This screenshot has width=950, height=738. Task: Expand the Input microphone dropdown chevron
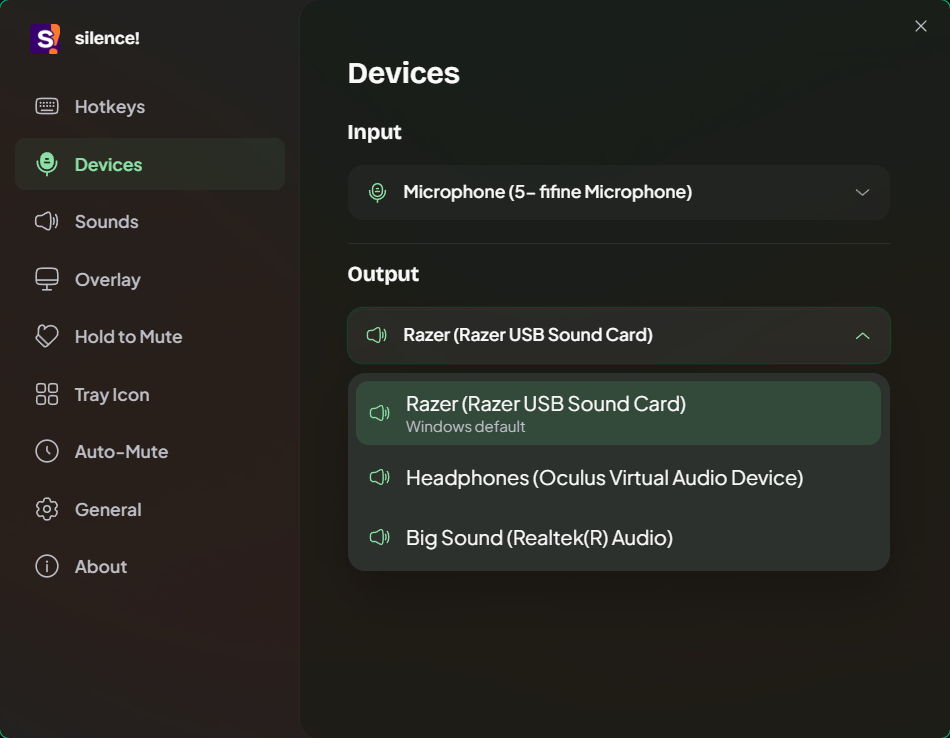pyautogui.click(x=862, y=193)
